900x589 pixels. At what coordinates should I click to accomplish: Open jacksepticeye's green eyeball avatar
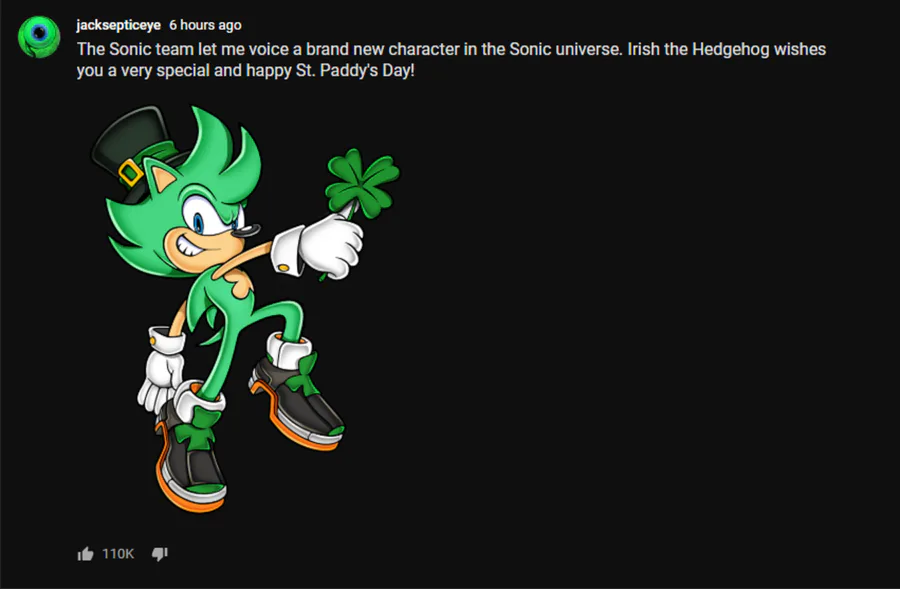(x=39, y=37)
